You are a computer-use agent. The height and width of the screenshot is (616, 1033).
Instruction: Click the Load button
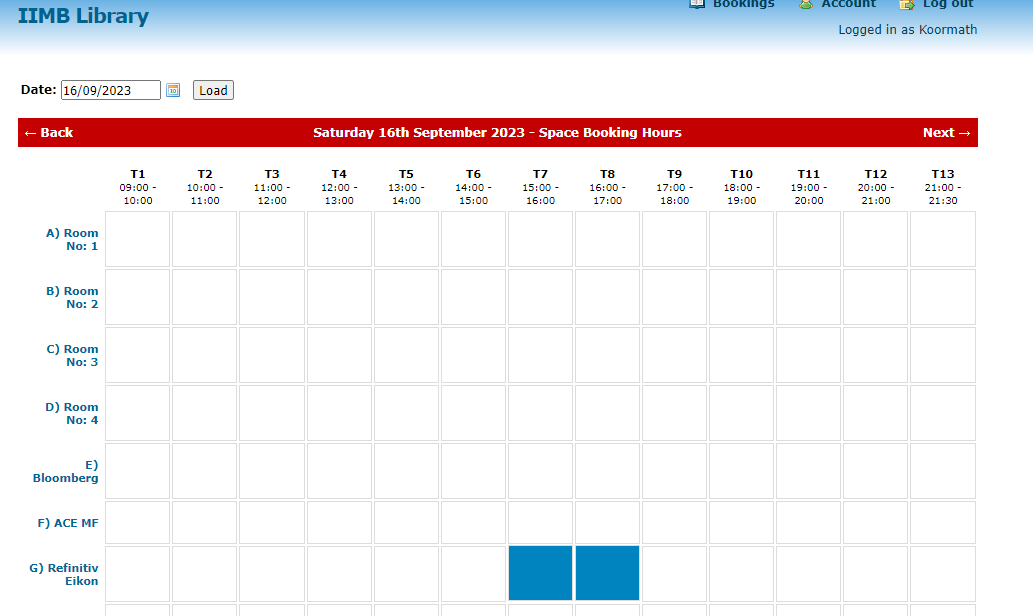(212, 90)
